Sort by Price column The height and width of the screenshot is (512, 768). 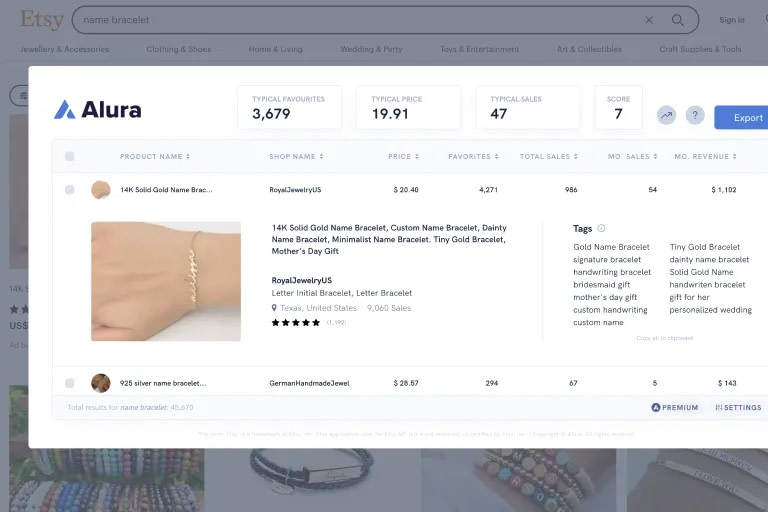(404, 156)
